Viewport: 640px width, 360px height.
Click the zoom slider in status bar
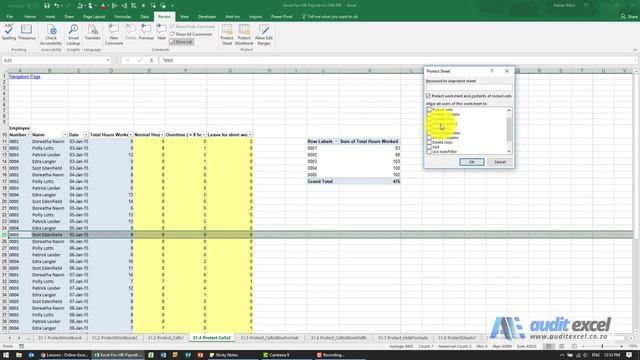coord(602,346)
